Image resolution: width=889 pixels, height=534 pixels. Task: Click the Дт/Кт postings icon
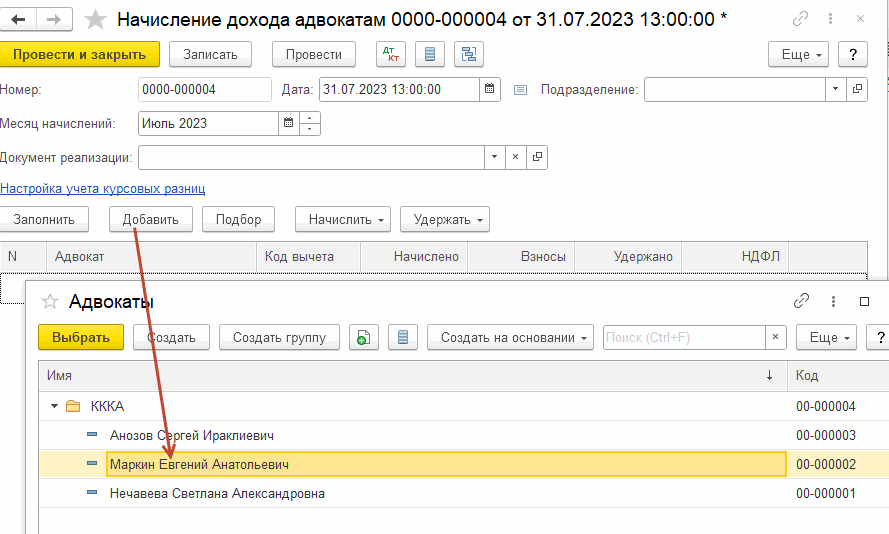pos(391,55)
